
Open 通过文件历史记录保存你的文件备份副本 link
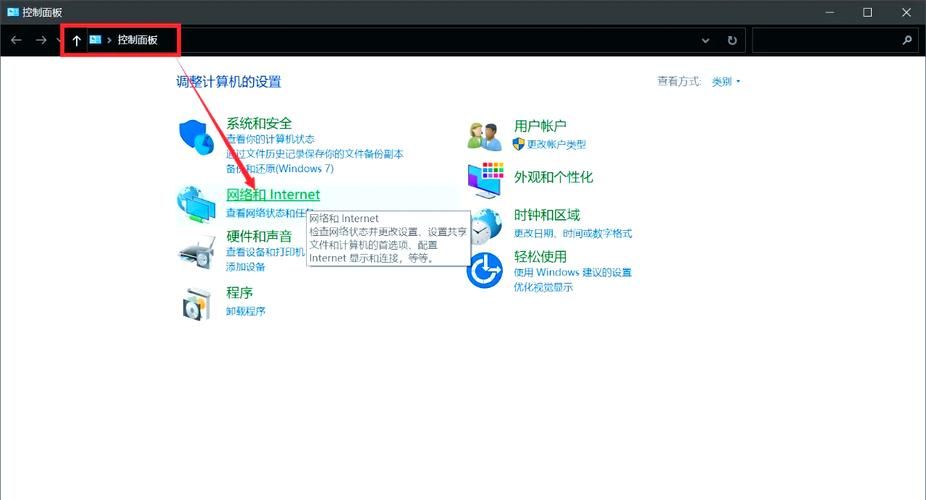click(315, 153)
